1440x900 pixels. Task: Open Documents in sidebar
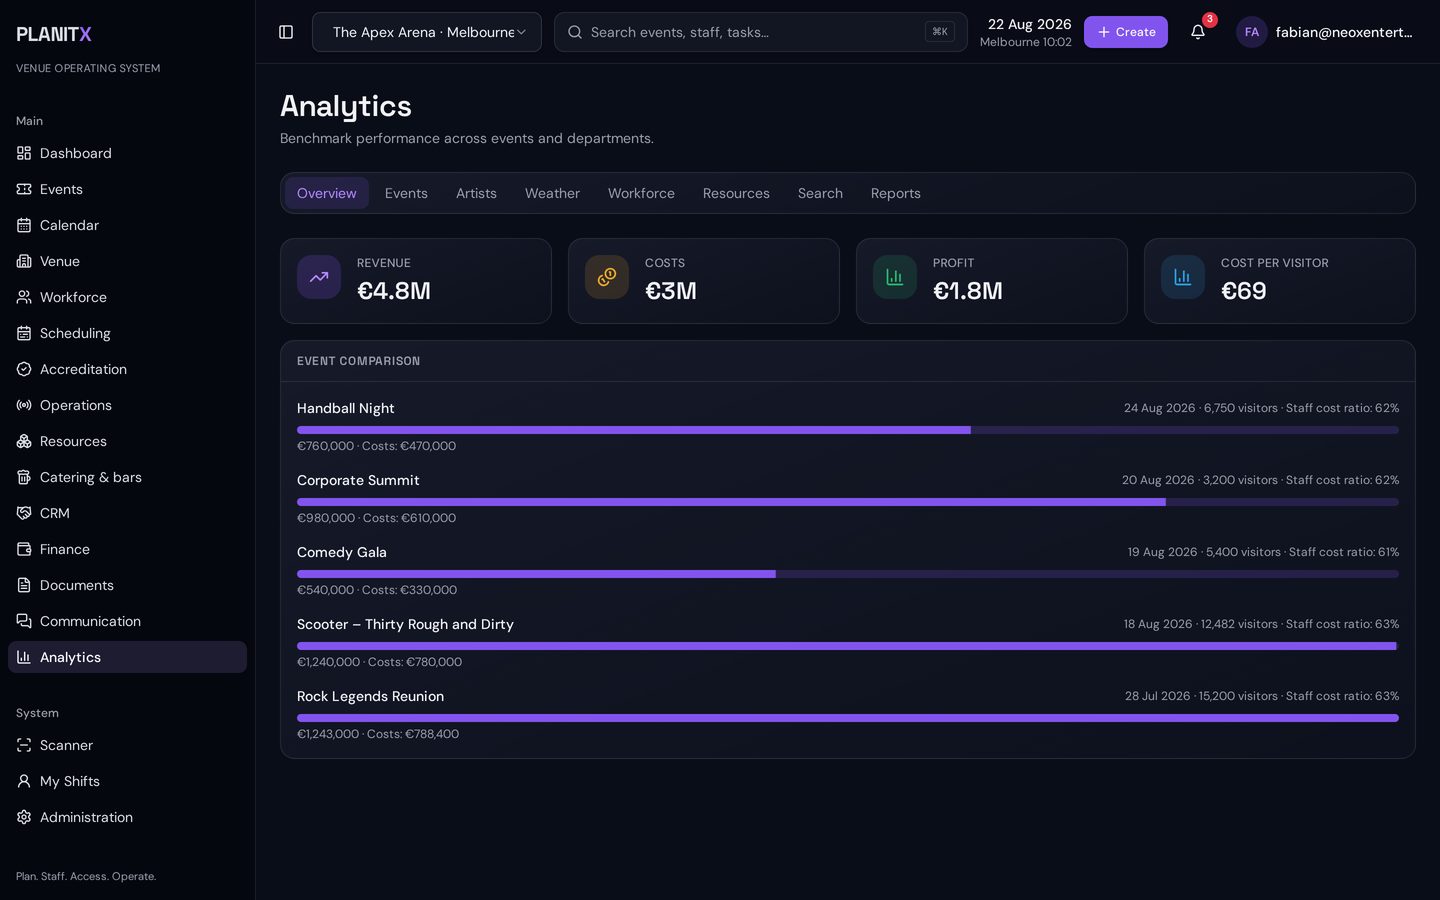click(127, 585)
